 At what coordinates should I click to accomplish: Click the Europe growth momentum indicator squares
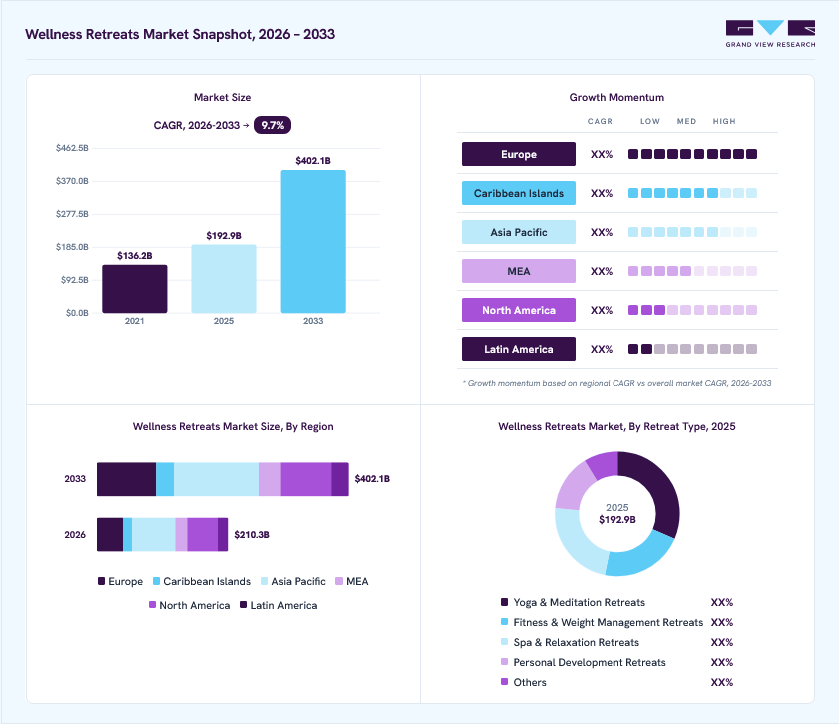(x=692, y=154)
